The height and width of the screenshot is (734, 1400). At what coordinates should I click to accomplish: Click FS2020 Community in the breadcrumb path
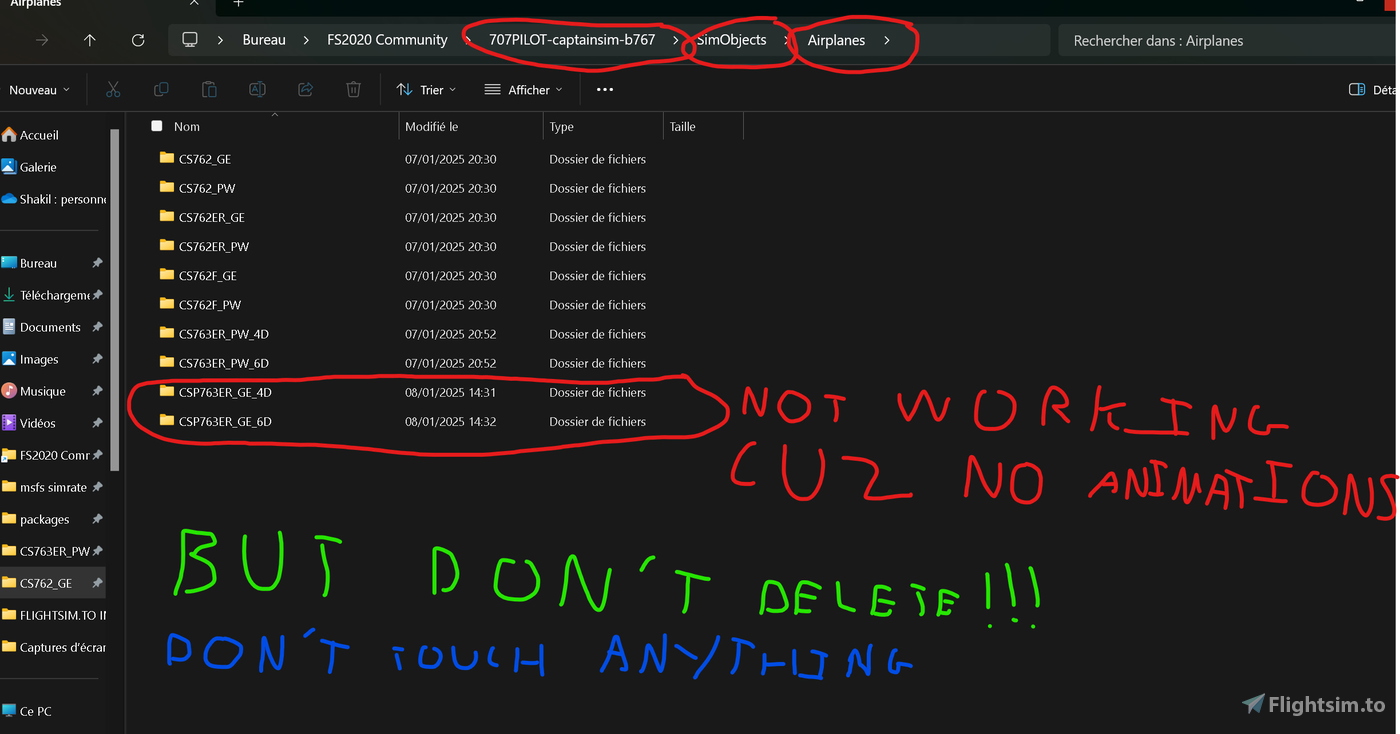(x=387, y=40)
